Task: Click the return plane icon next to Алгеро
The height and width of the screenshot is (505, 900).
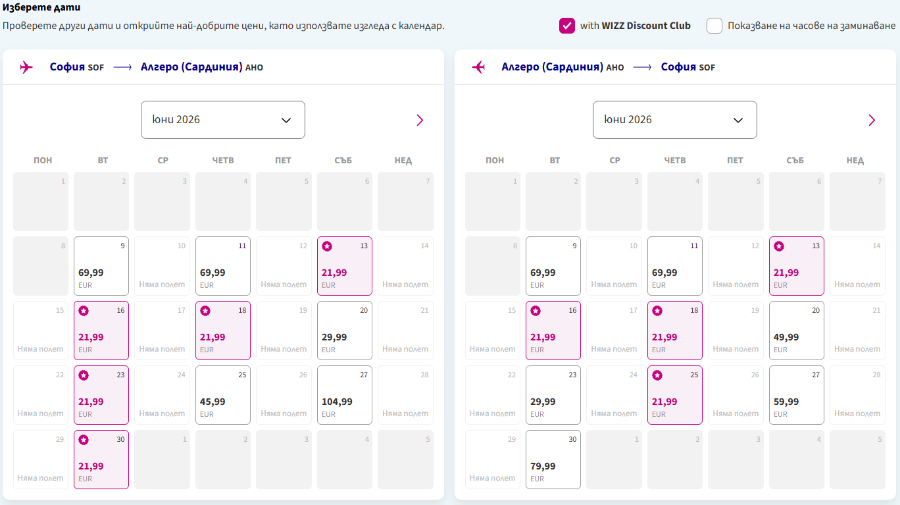Action: 478,67
